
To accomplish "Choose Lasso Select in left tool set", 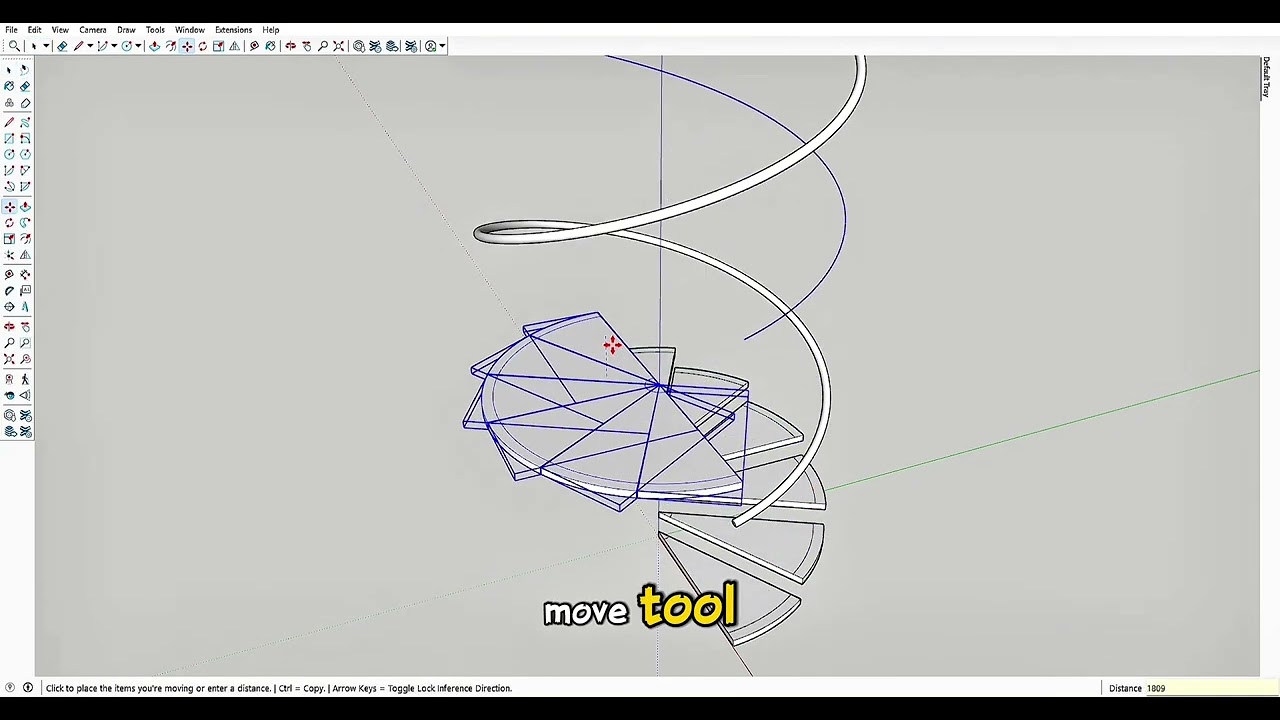I will pos(25,69).
